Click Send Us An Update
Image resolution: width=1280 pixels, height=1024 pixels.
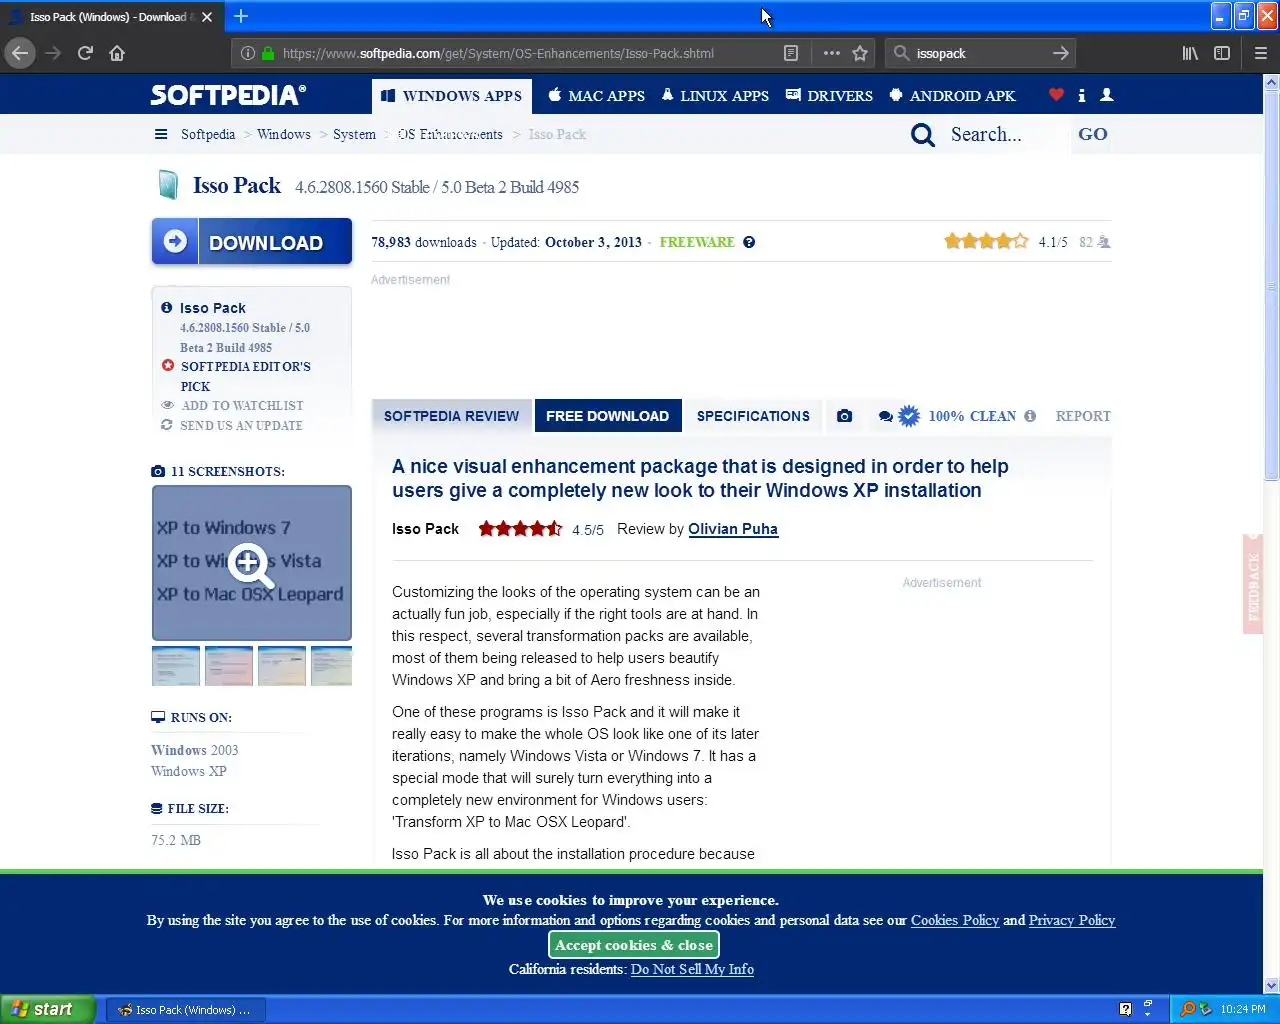click(241, 425)
